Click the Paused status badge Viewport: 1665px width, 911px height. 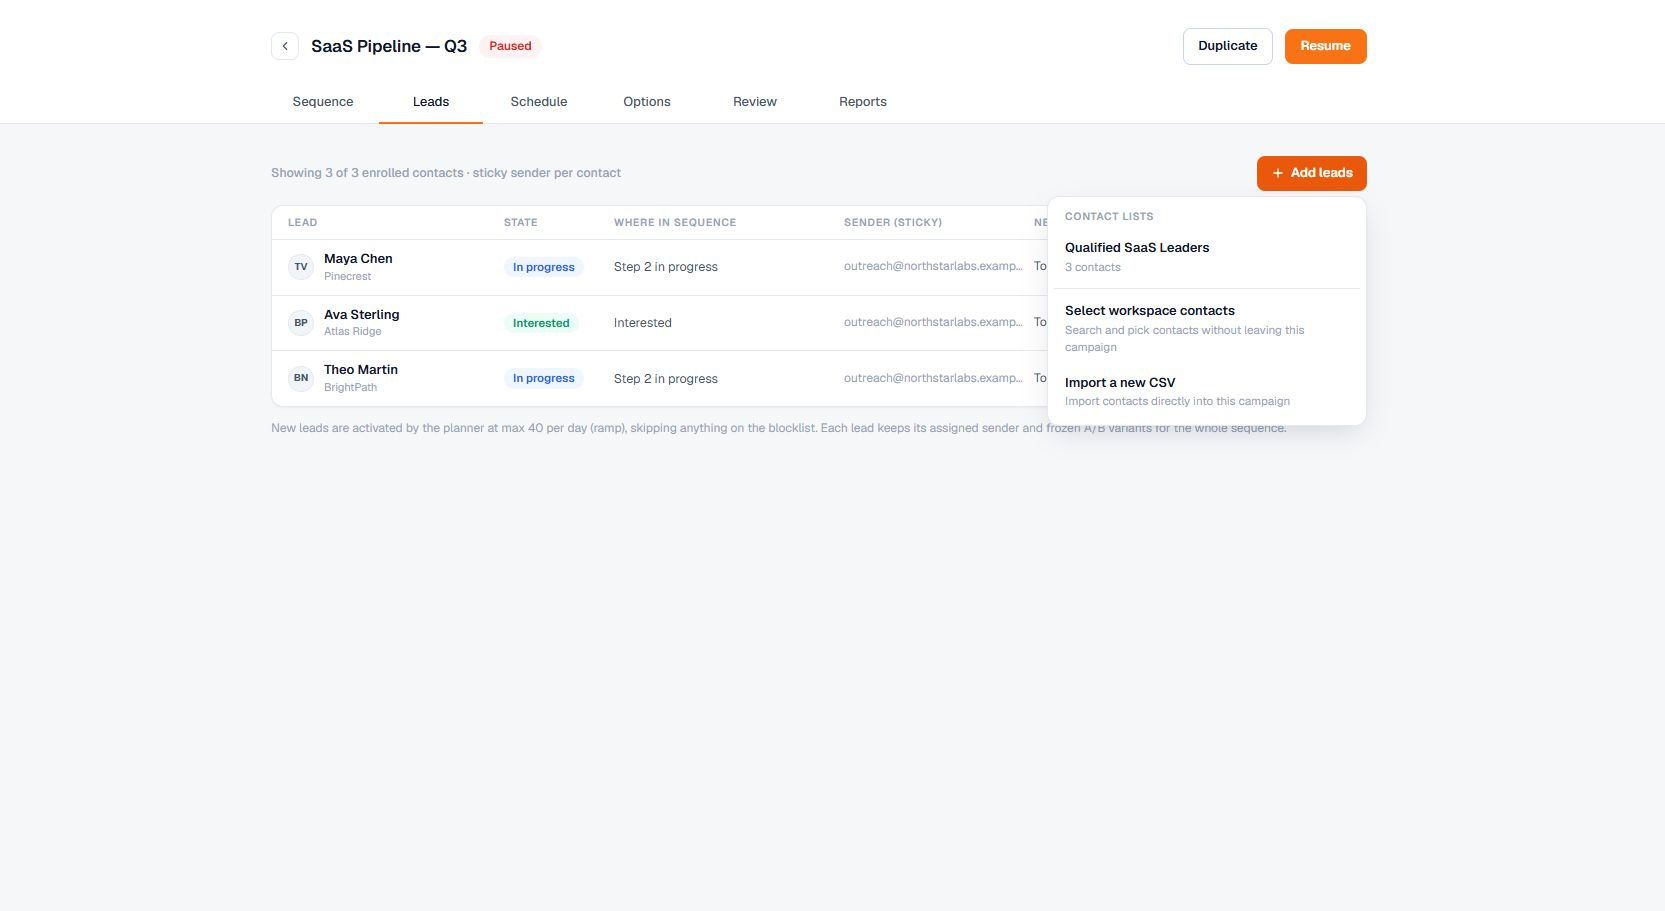coord(510,46)
